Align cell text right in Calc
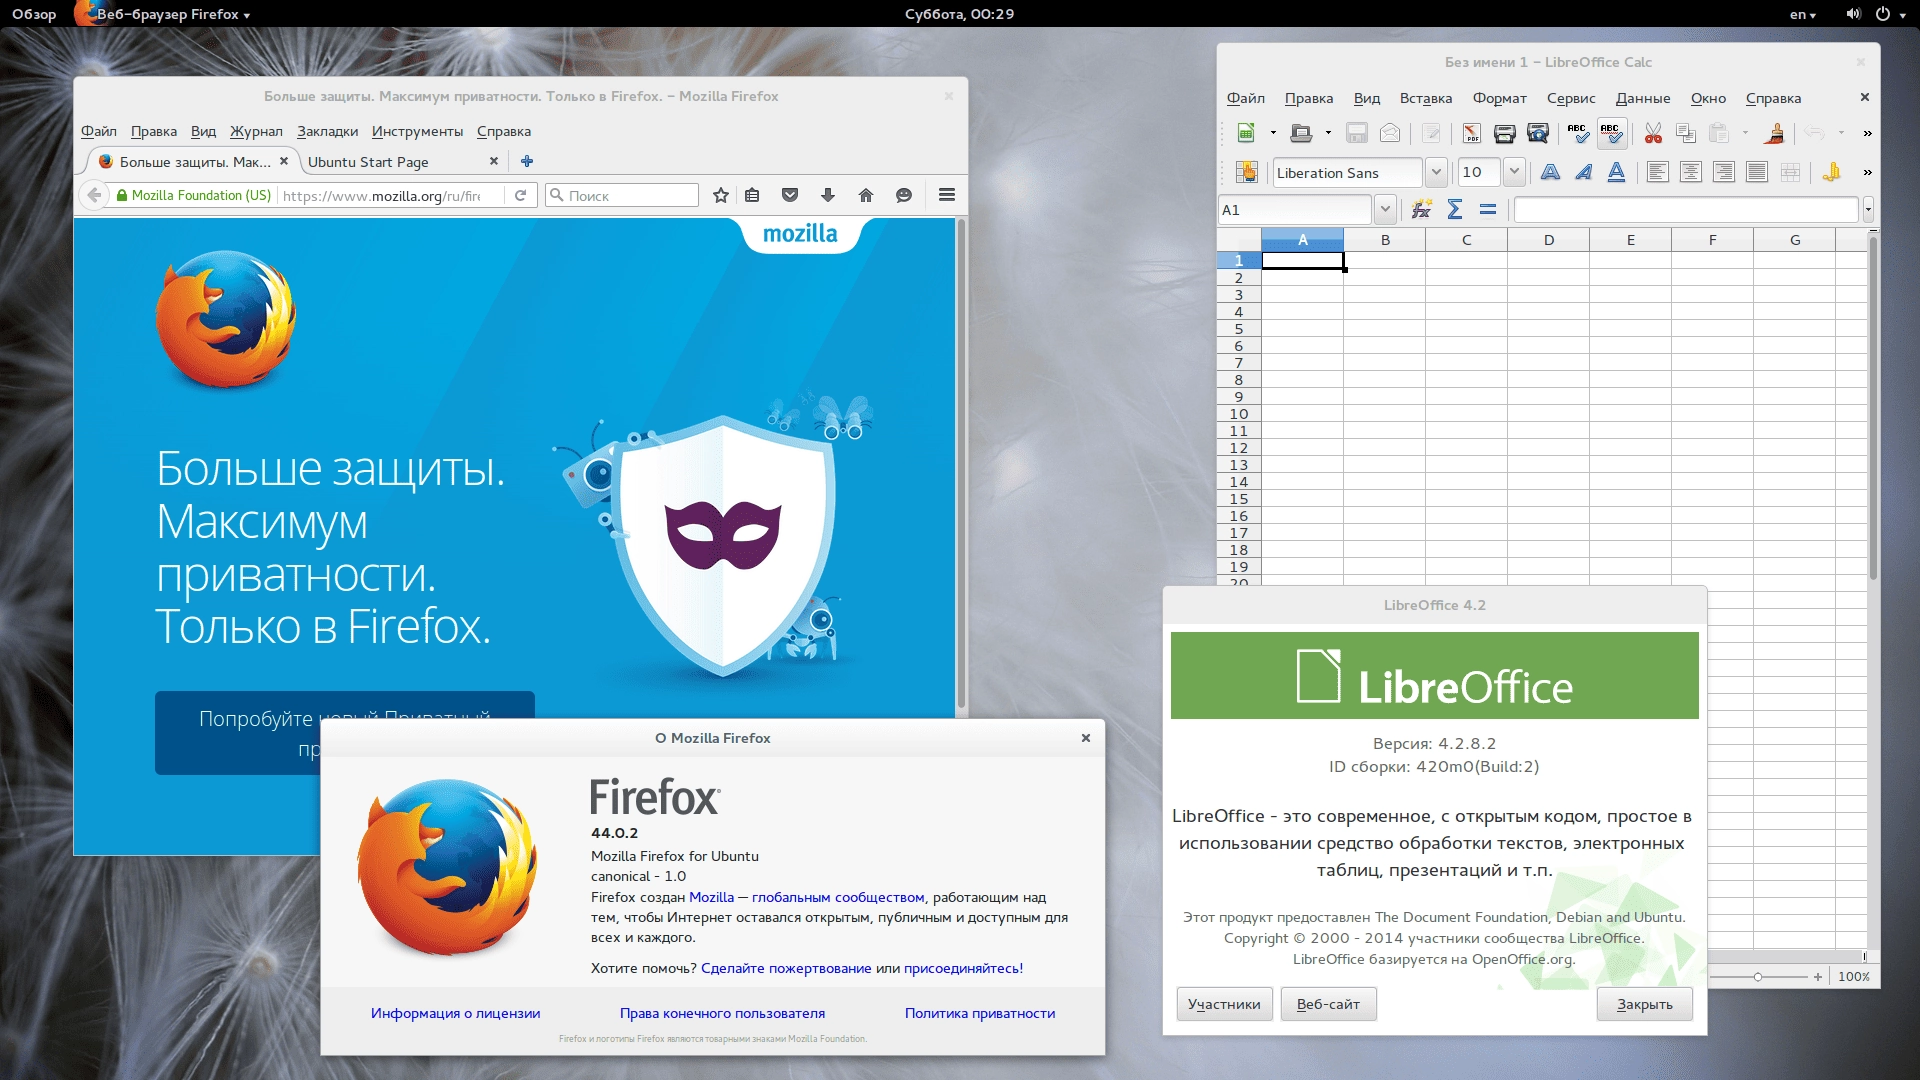 pyautogui.click(x=1723, y=172)
